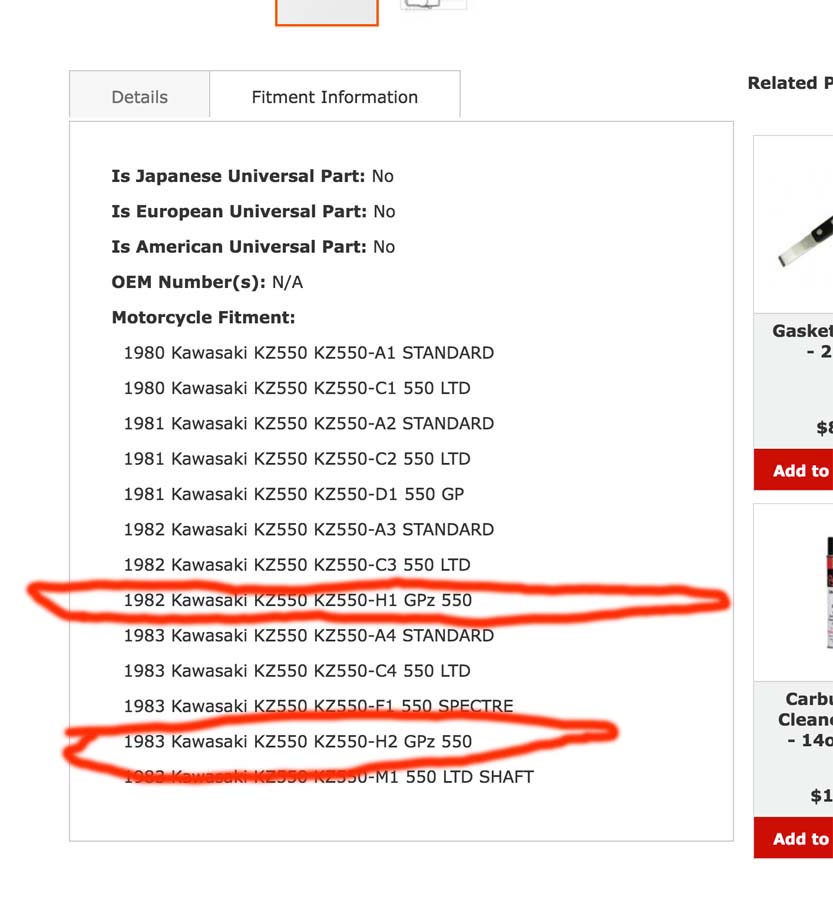Viewport: 833px width, 900px height.
Task: Click the Related Products heading
Action: pyautogui.click(x=790, y=83)
